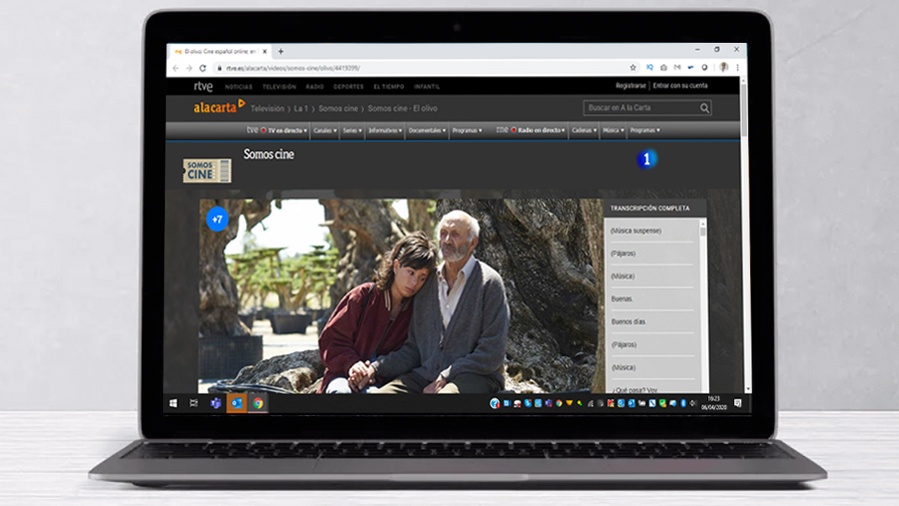Close the El olivo browser tab
The width and height of the screenshot is (899, 506).
tap(265, 52)
